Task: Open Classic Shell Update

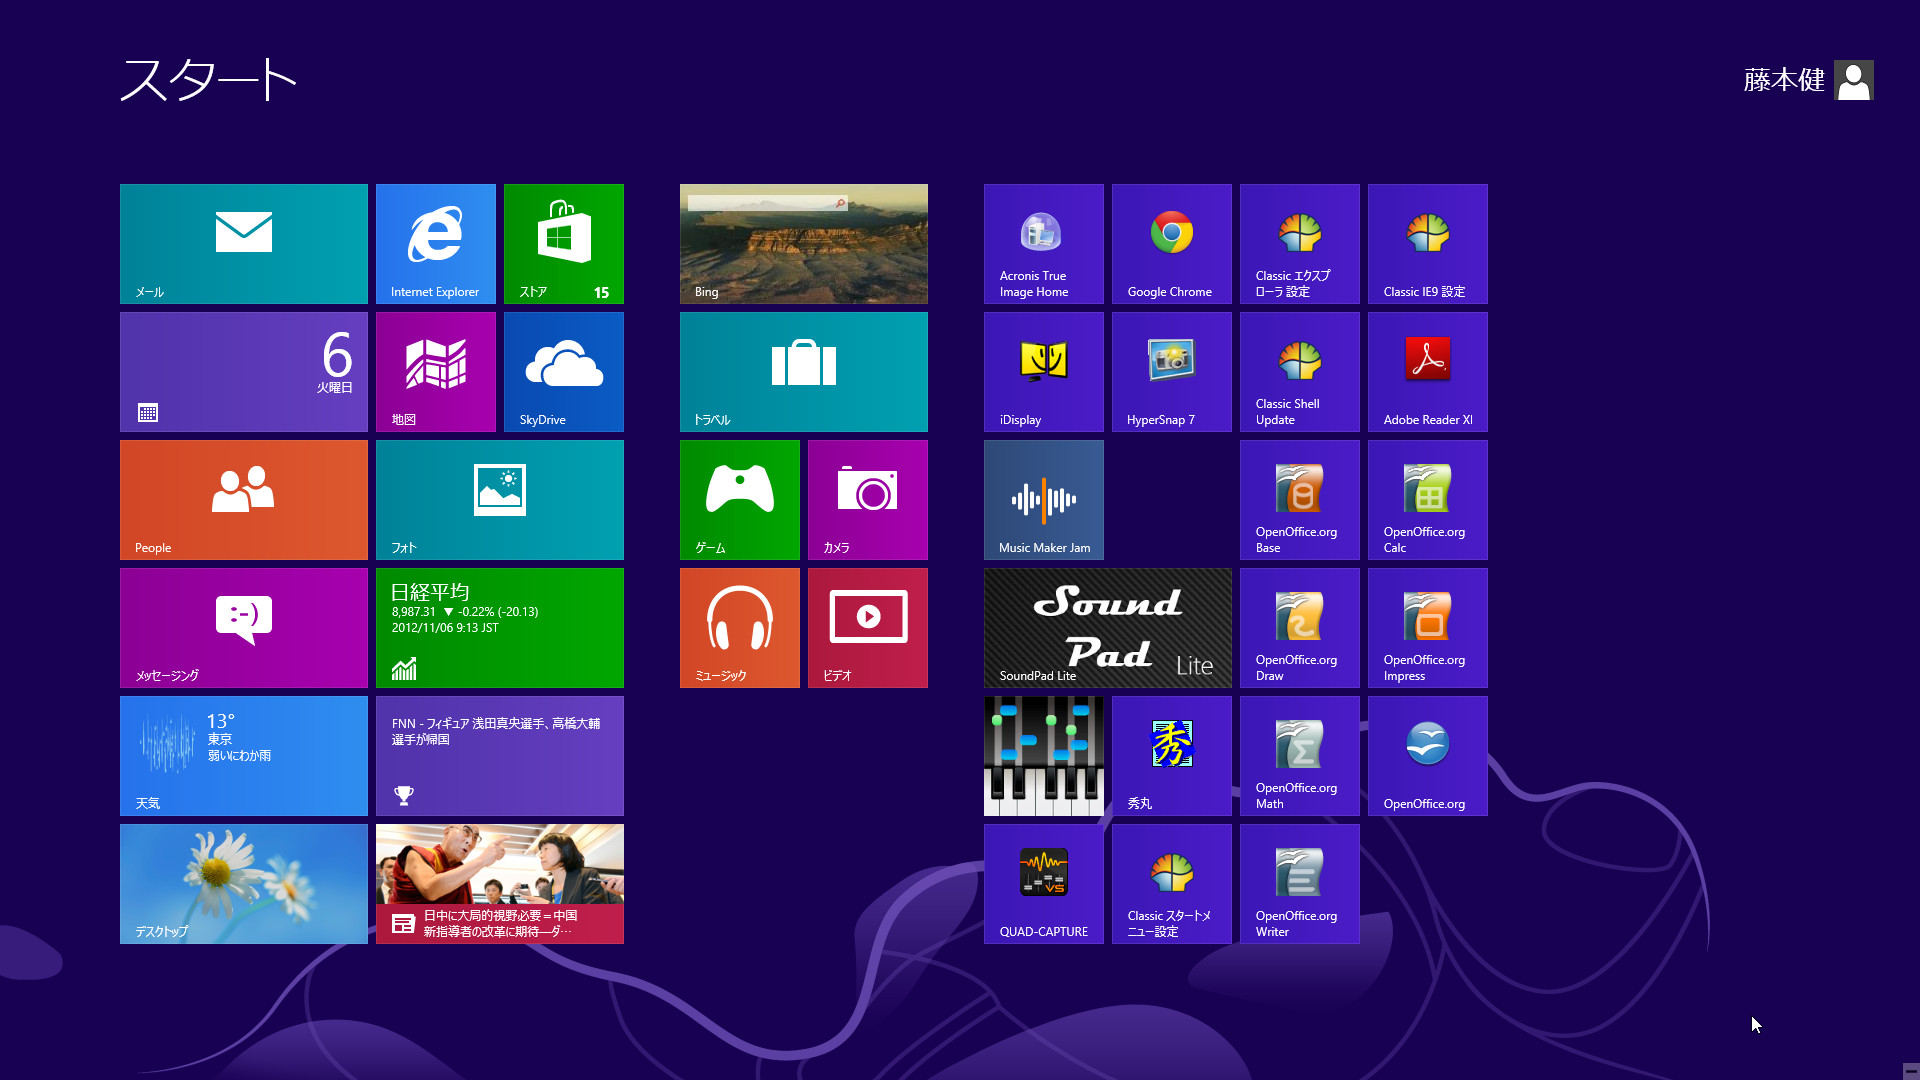Action: tap(1300, 372)
